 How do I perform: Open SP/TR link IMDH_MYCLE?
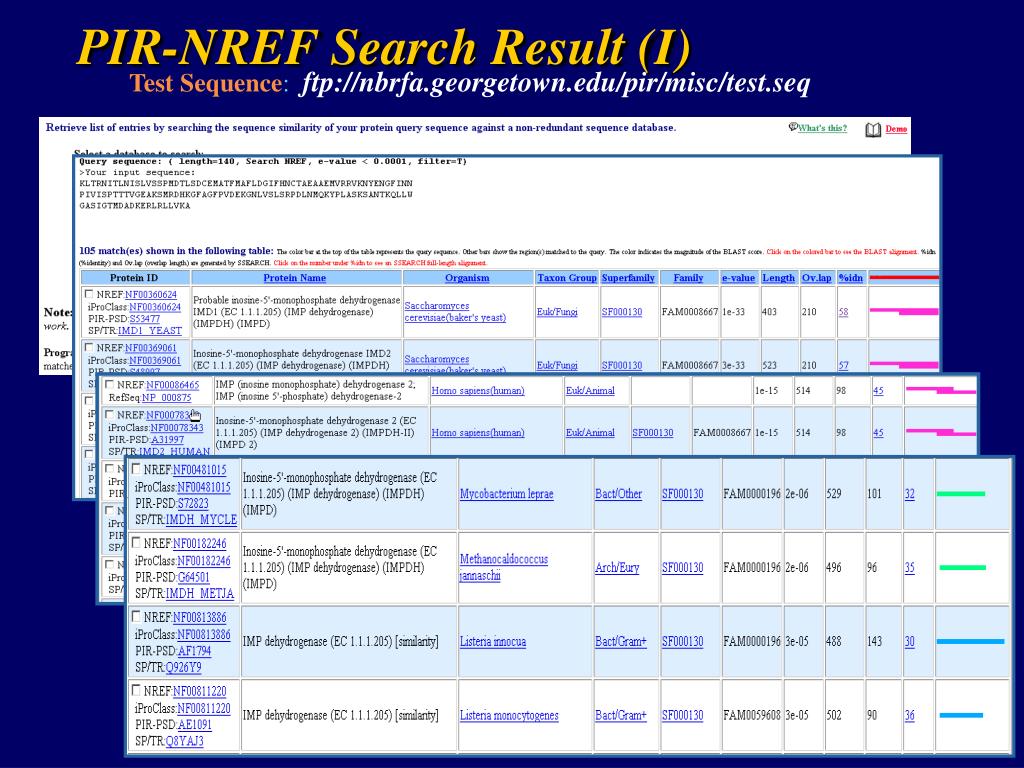click(x=201, y=520)
